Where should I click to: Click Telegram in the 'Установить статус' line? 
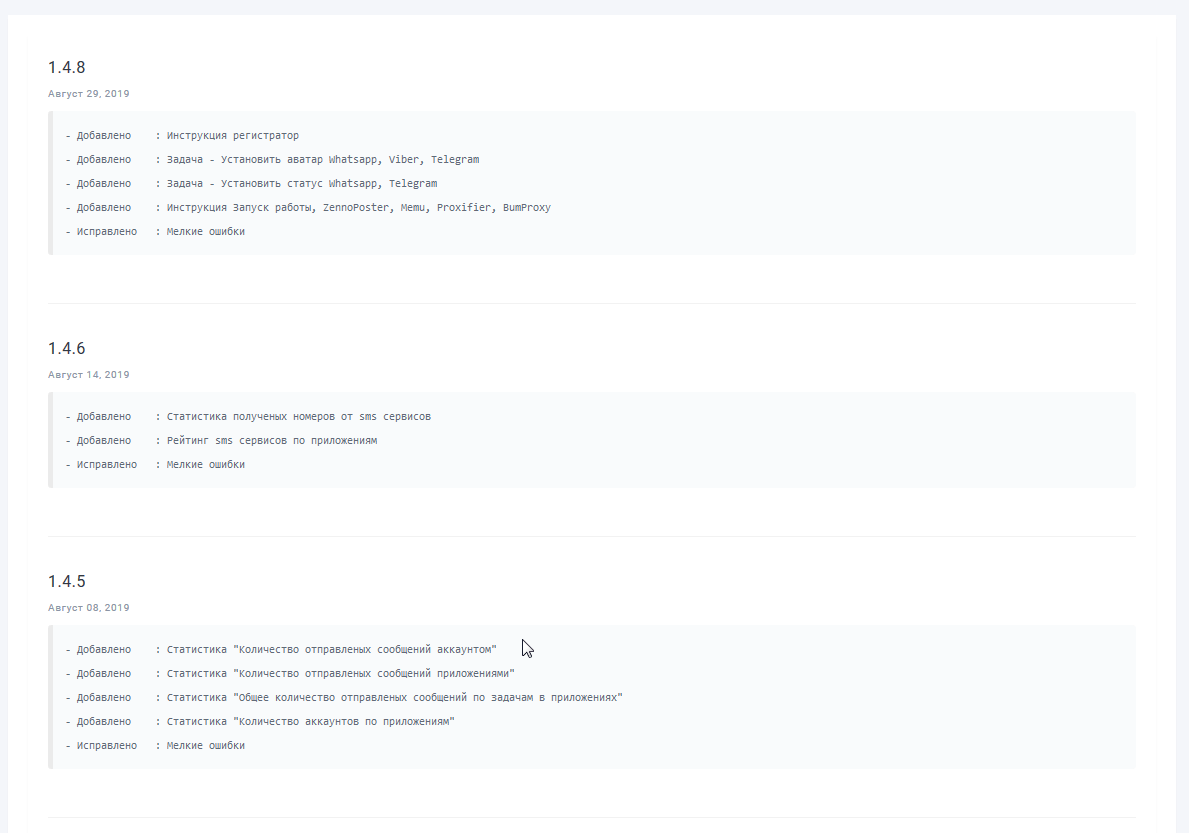413,184
